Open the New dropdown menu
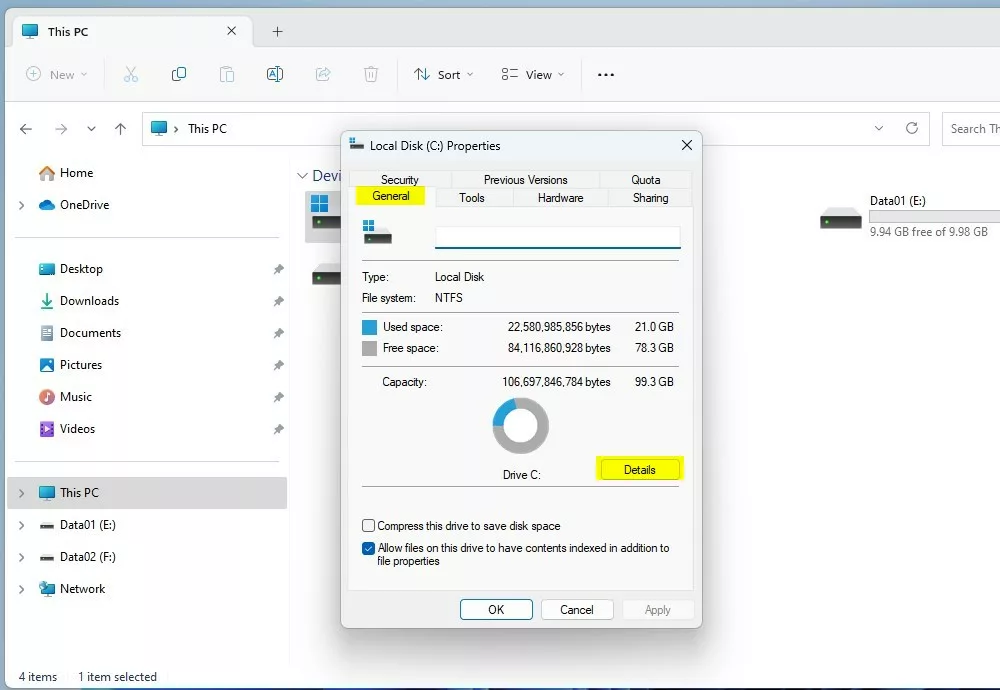The image size is (1000, 690). [56, 75]
